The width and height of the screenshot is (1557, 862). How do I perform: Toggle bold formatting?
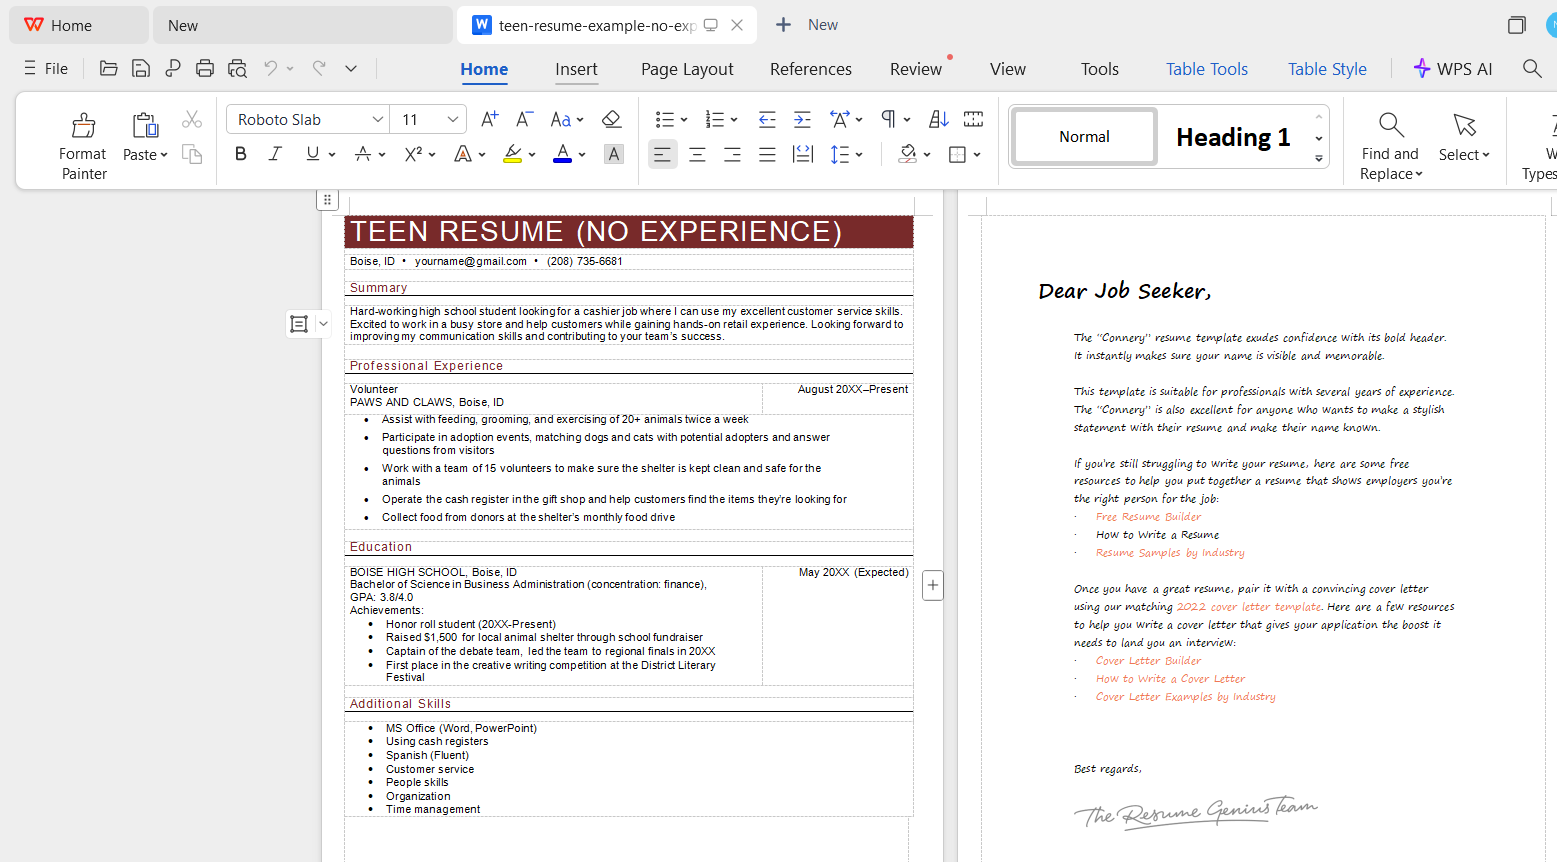[x=240, y=154]
